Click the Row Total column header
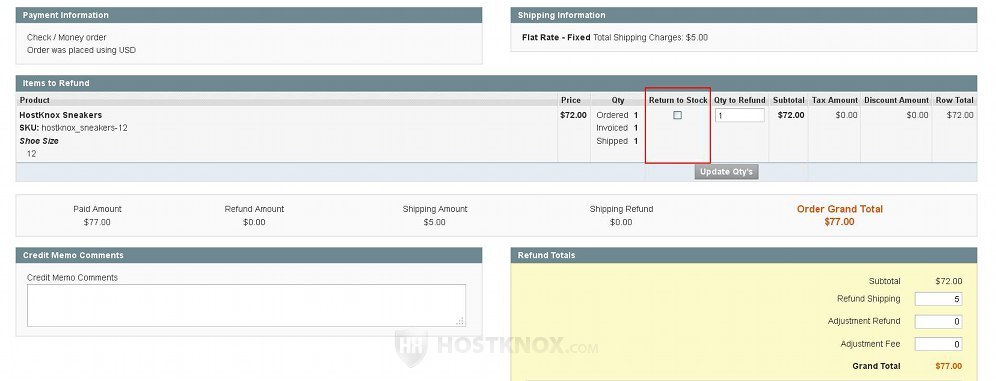 (x=954, y=100)
